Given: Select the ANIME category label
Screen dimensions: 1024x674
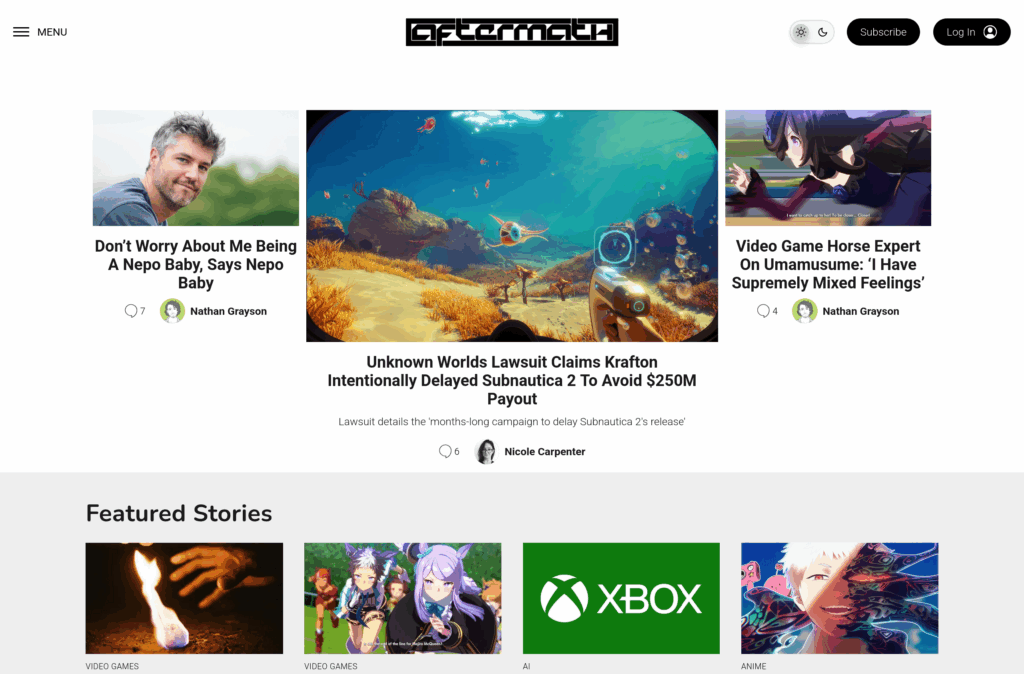Looking at the screenshot, I should 754,666.
